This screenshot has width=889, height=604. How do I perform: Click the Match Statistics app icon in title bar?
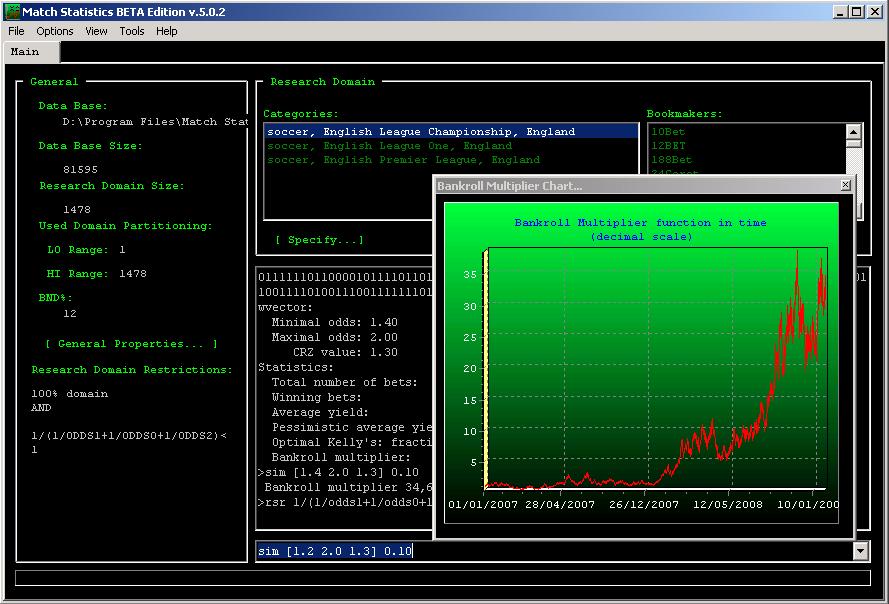coord(11,11)
